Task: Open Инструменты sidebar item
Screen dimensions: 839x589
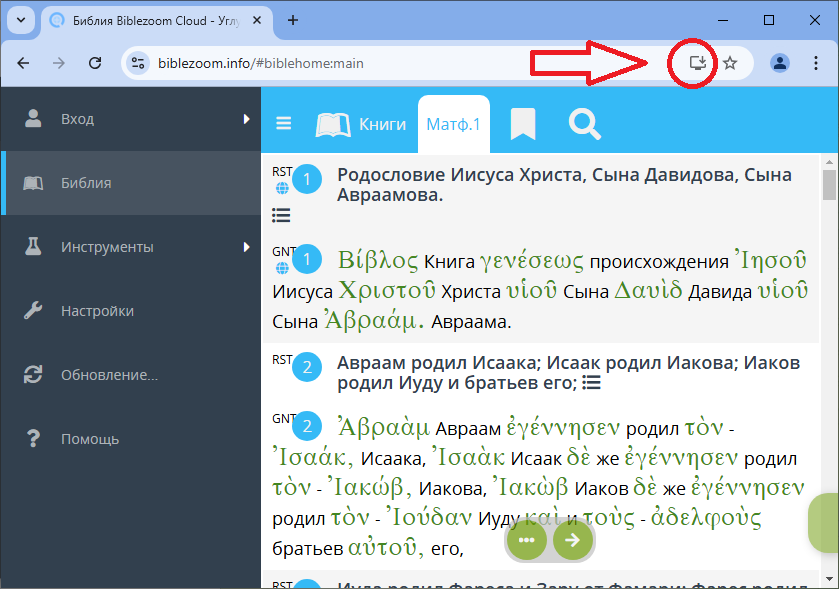Action: pos(131,247)
